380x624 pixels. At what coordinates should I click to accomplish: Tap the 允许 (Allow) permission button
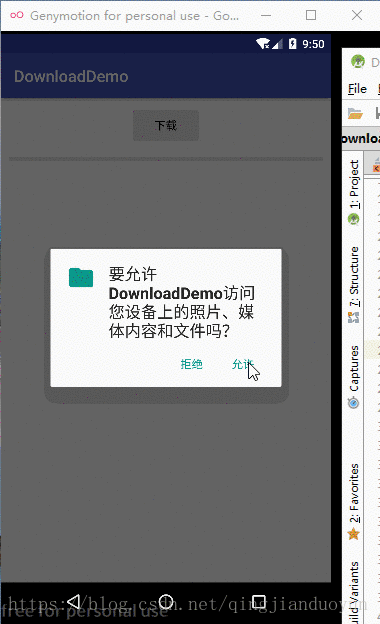(242, 364)
